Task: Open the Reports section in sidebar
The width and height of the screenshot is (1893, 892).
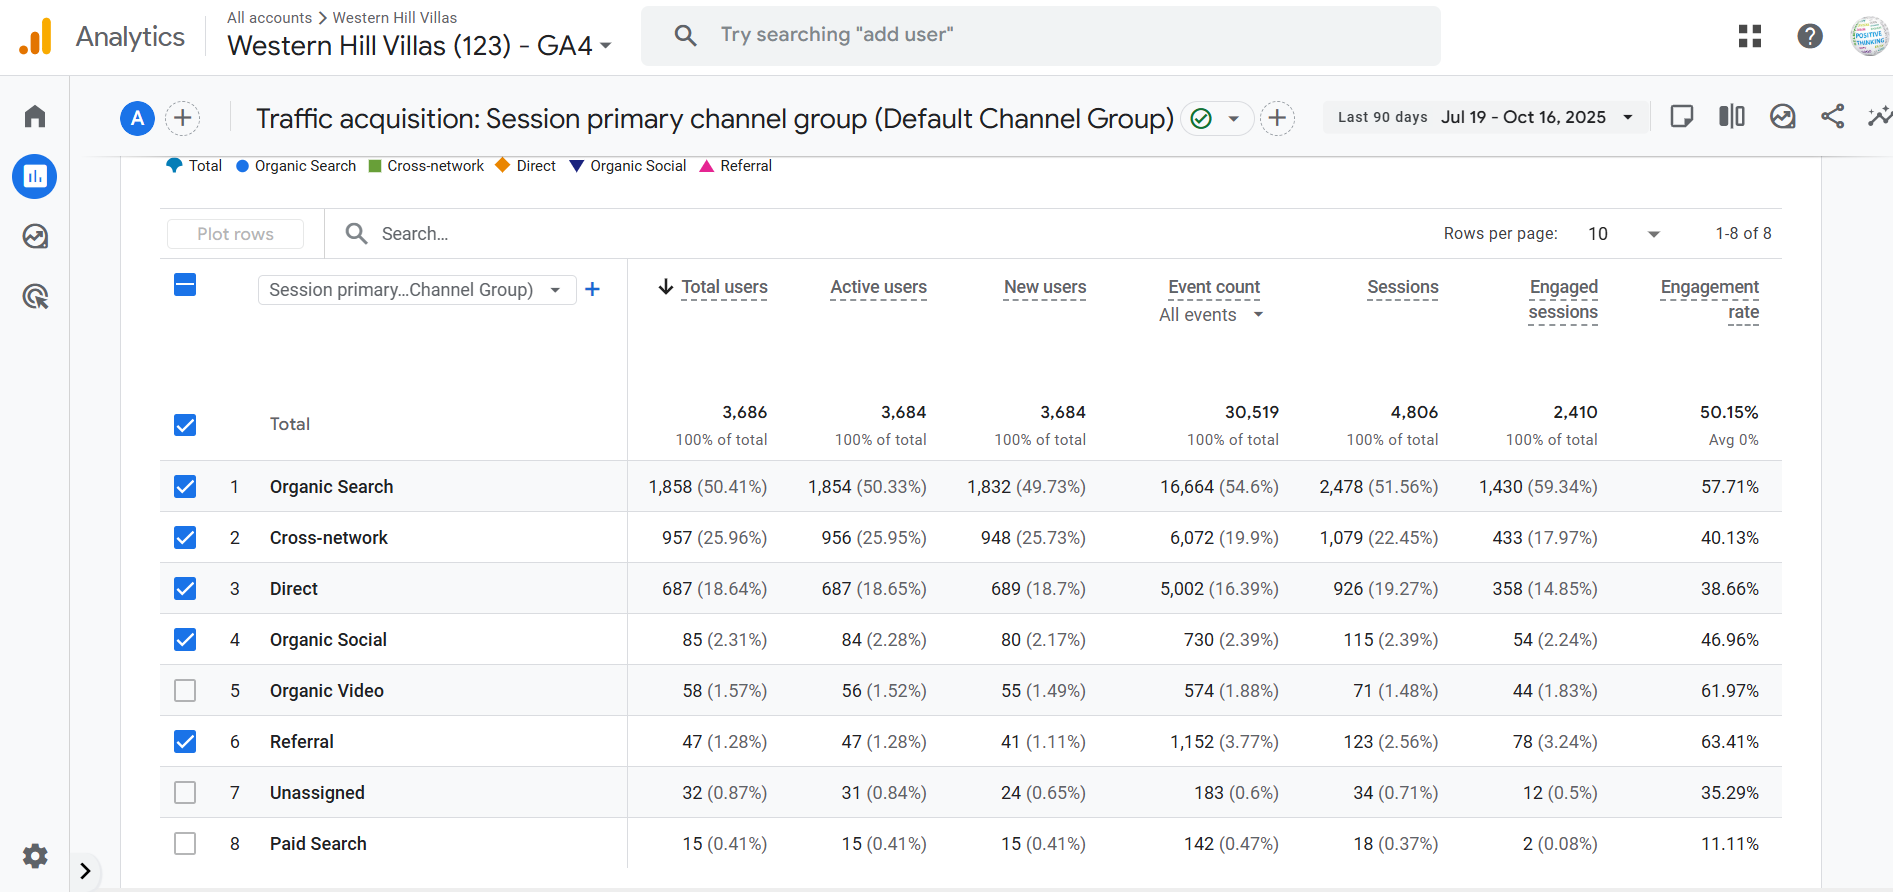Action: pos(35,177)
